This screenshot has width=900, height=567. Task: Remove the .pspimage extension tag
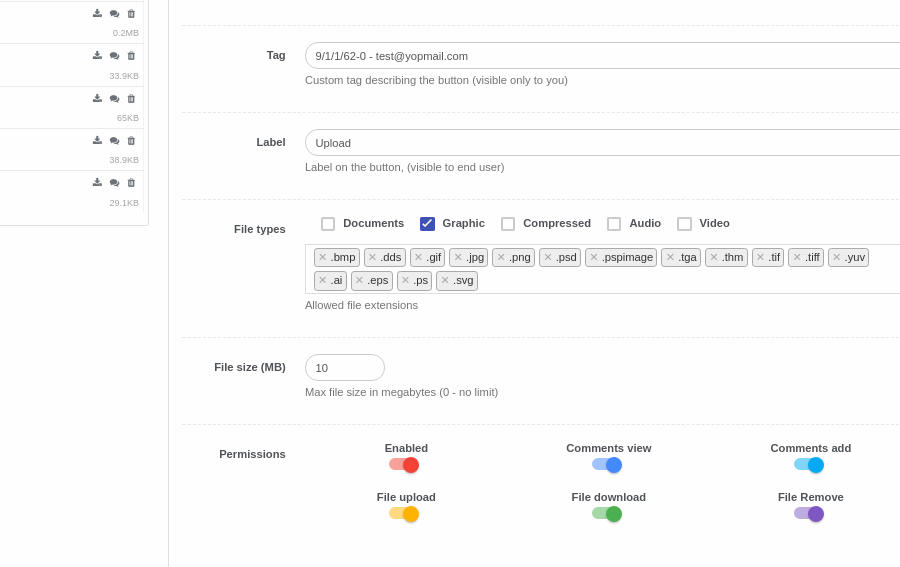pos(594,257)
